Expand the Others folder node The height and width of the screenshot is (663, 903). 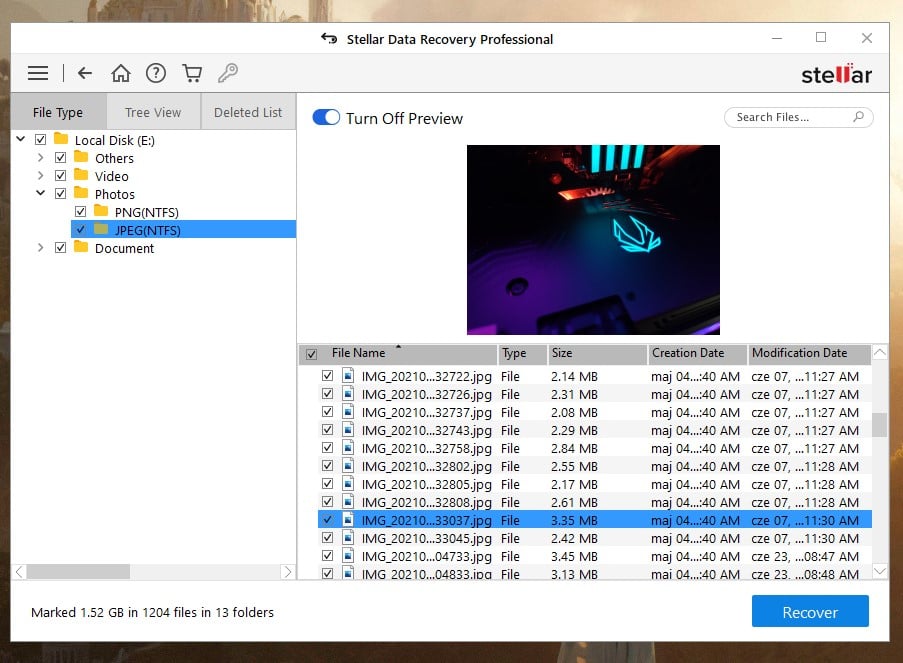coord(40,157)
